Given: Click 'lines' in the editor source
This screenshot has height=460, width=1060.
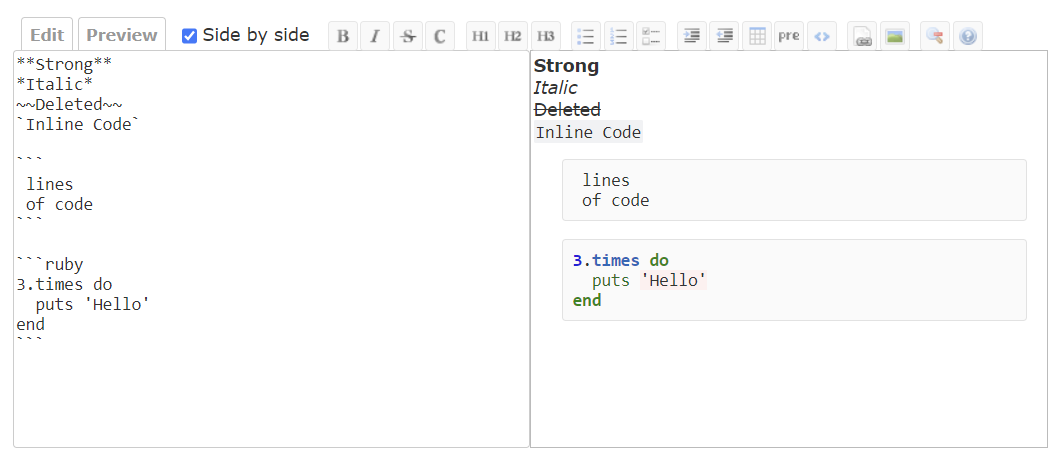Looking at the screenshot, I should click(x=50, y=185).
